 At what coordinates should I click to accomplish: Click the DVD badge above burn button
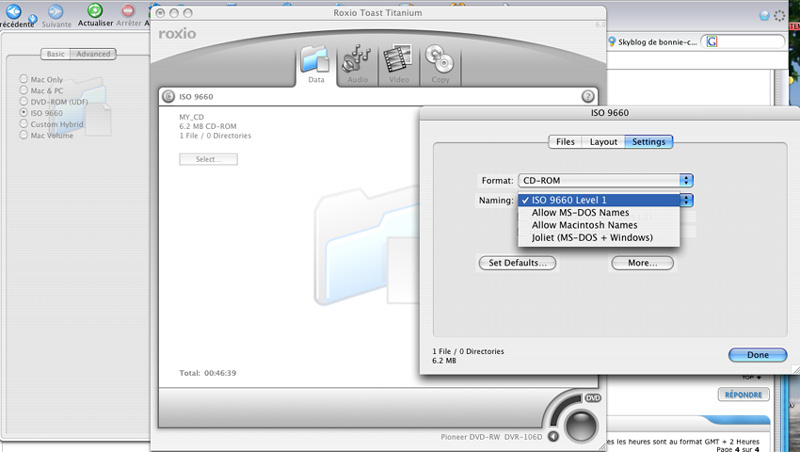(592, 398)
